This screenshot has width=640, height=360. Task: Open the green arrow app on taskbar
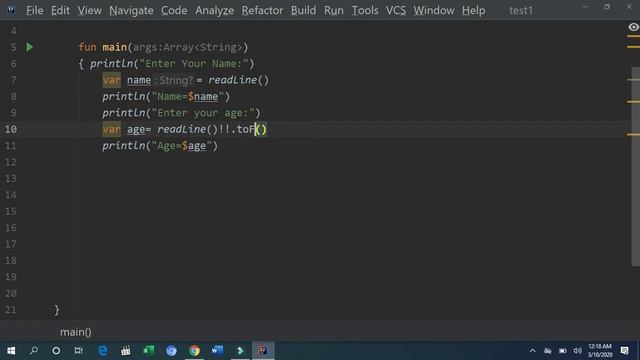(240, 351)
